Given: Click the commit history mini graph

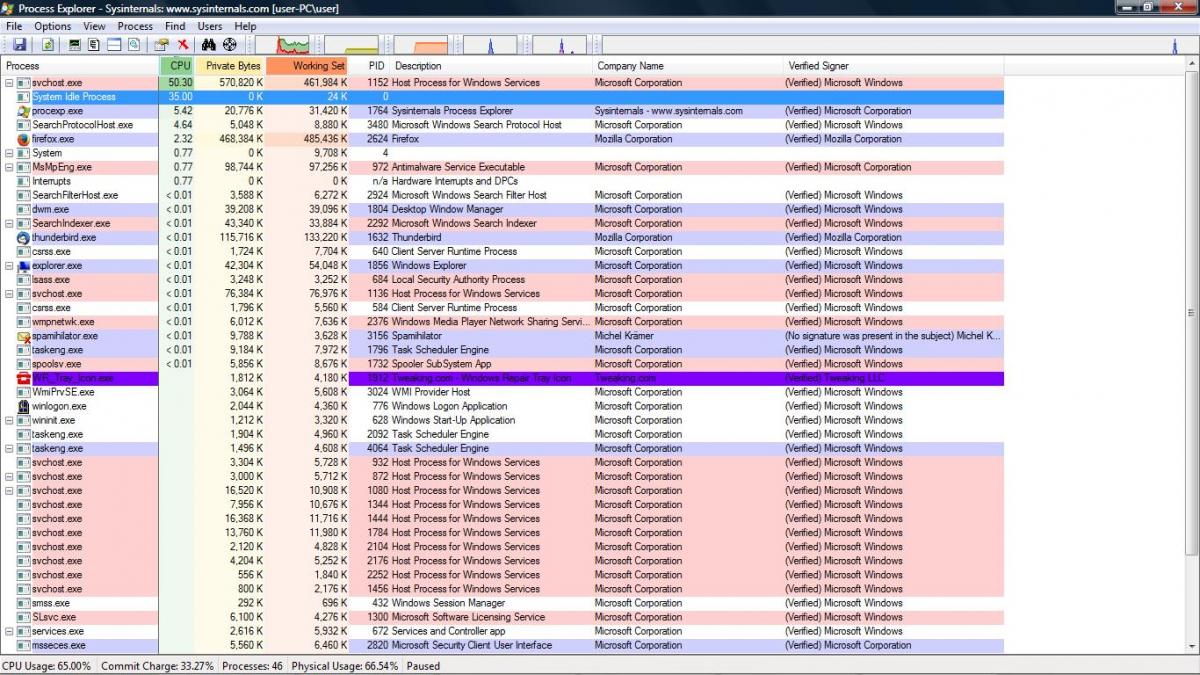Looking at the screenshot, I should pyautogui.click(x=352, y=45).
